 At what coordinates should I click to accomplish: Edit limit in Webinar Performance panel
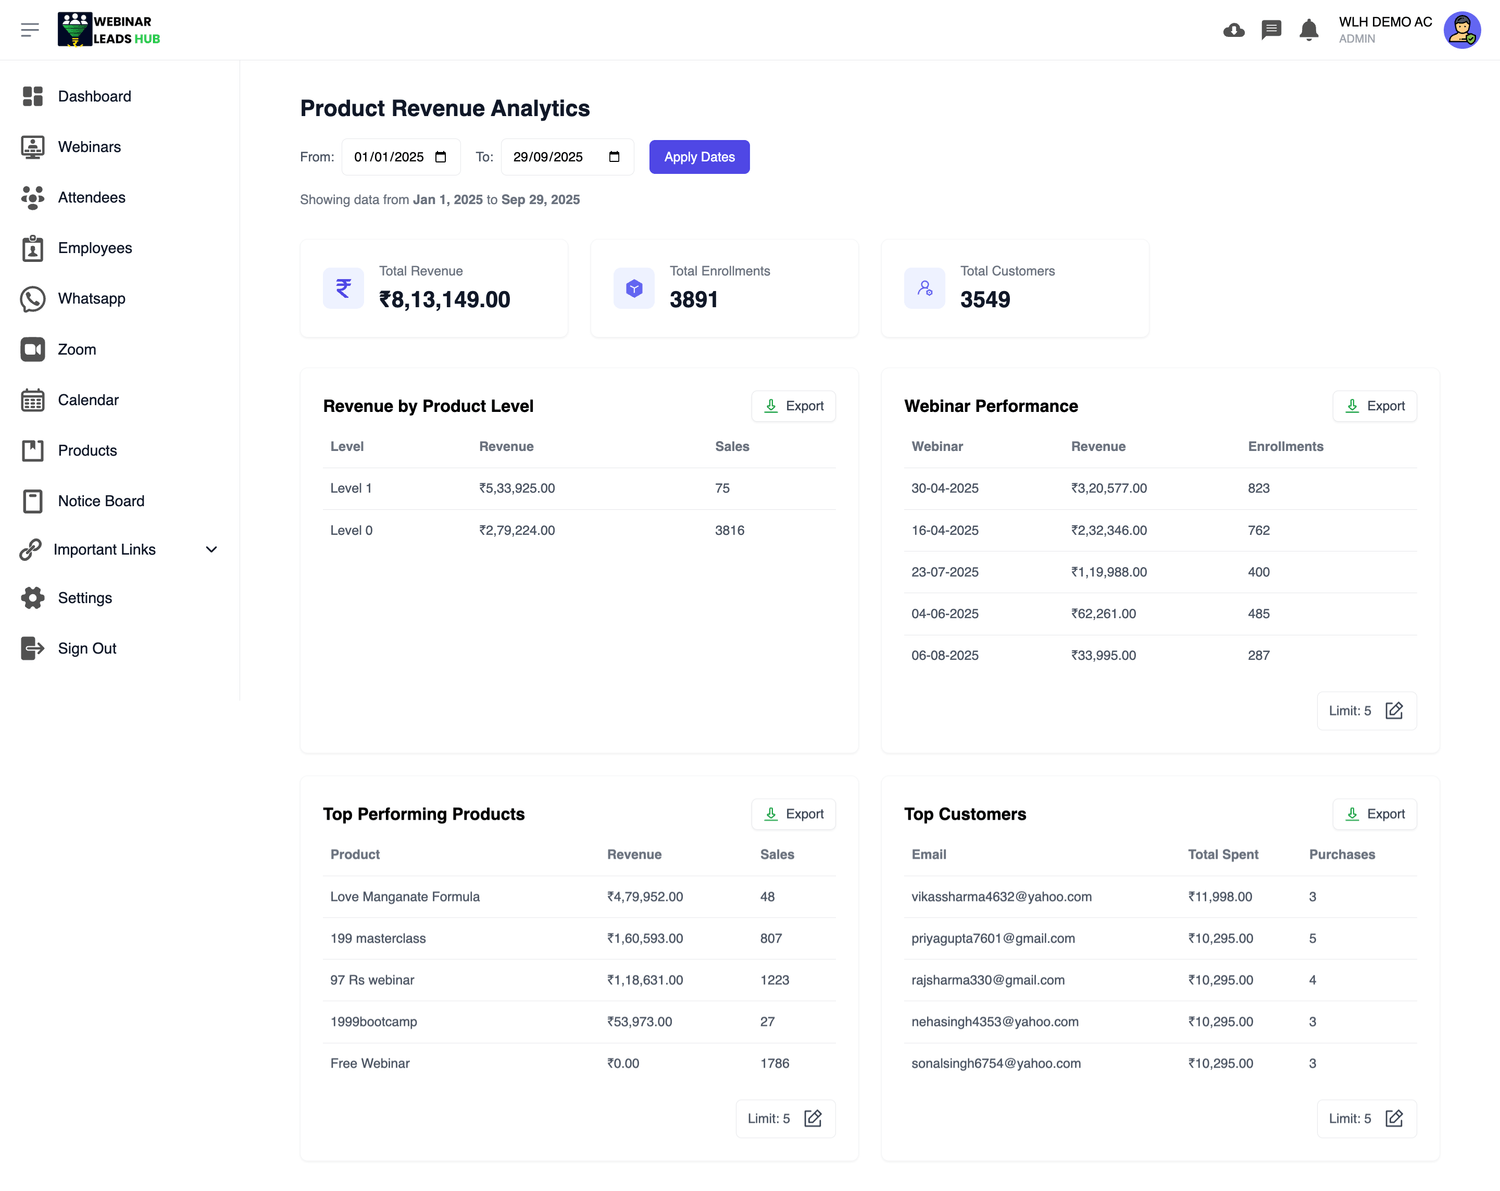[x=1394, y=711]
